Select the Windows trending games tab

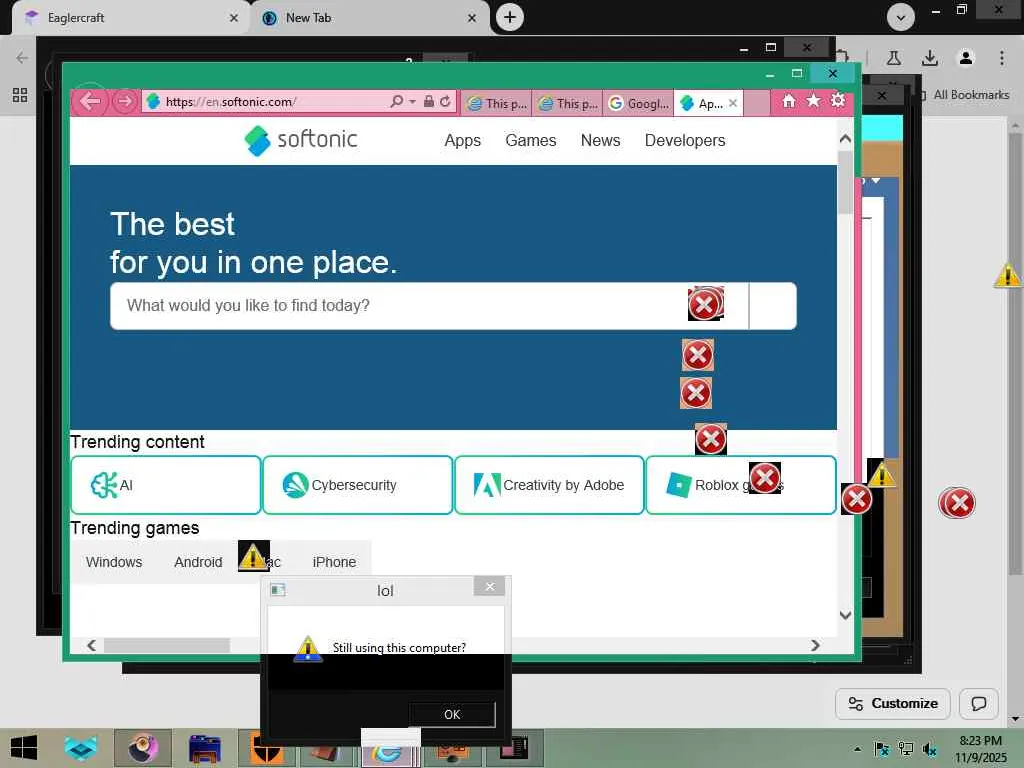tap(114, 562)
